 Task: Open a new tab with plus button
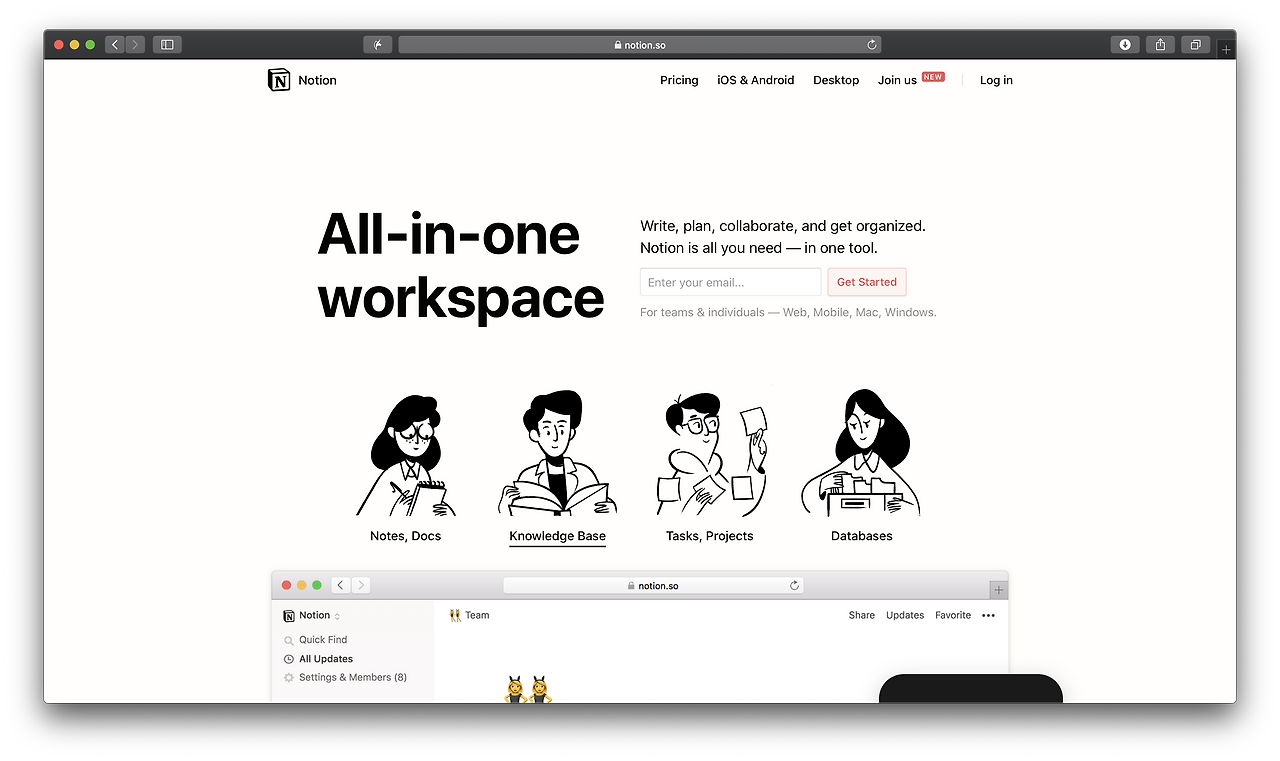(x=1226, y=49)
